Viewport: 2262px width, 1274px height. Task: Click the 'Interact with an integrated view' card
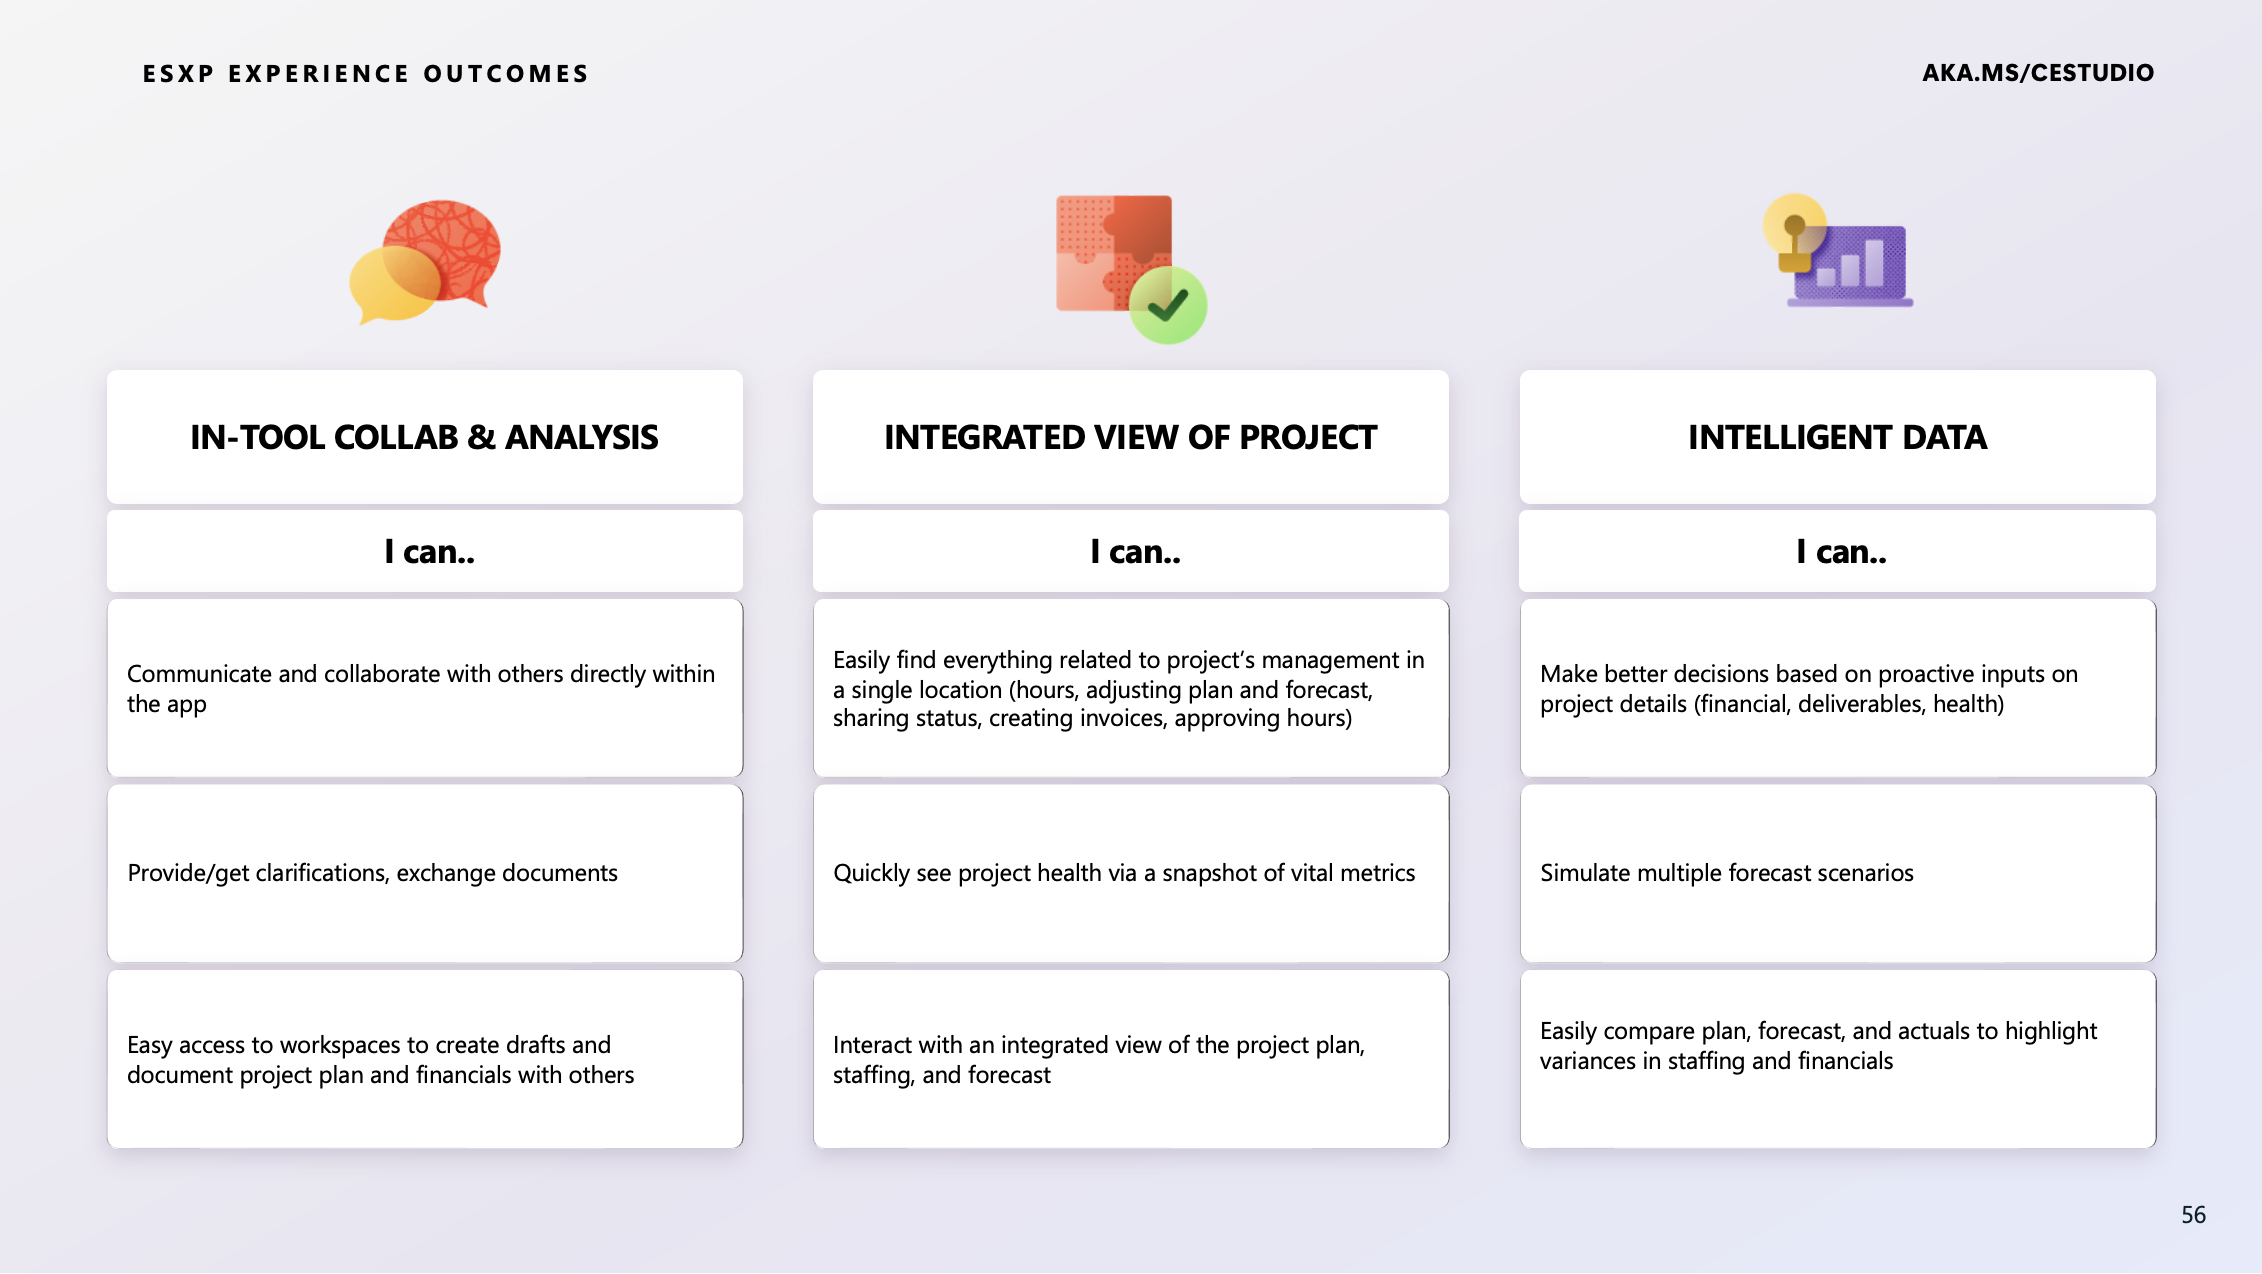click(x=1131, y=1059)
